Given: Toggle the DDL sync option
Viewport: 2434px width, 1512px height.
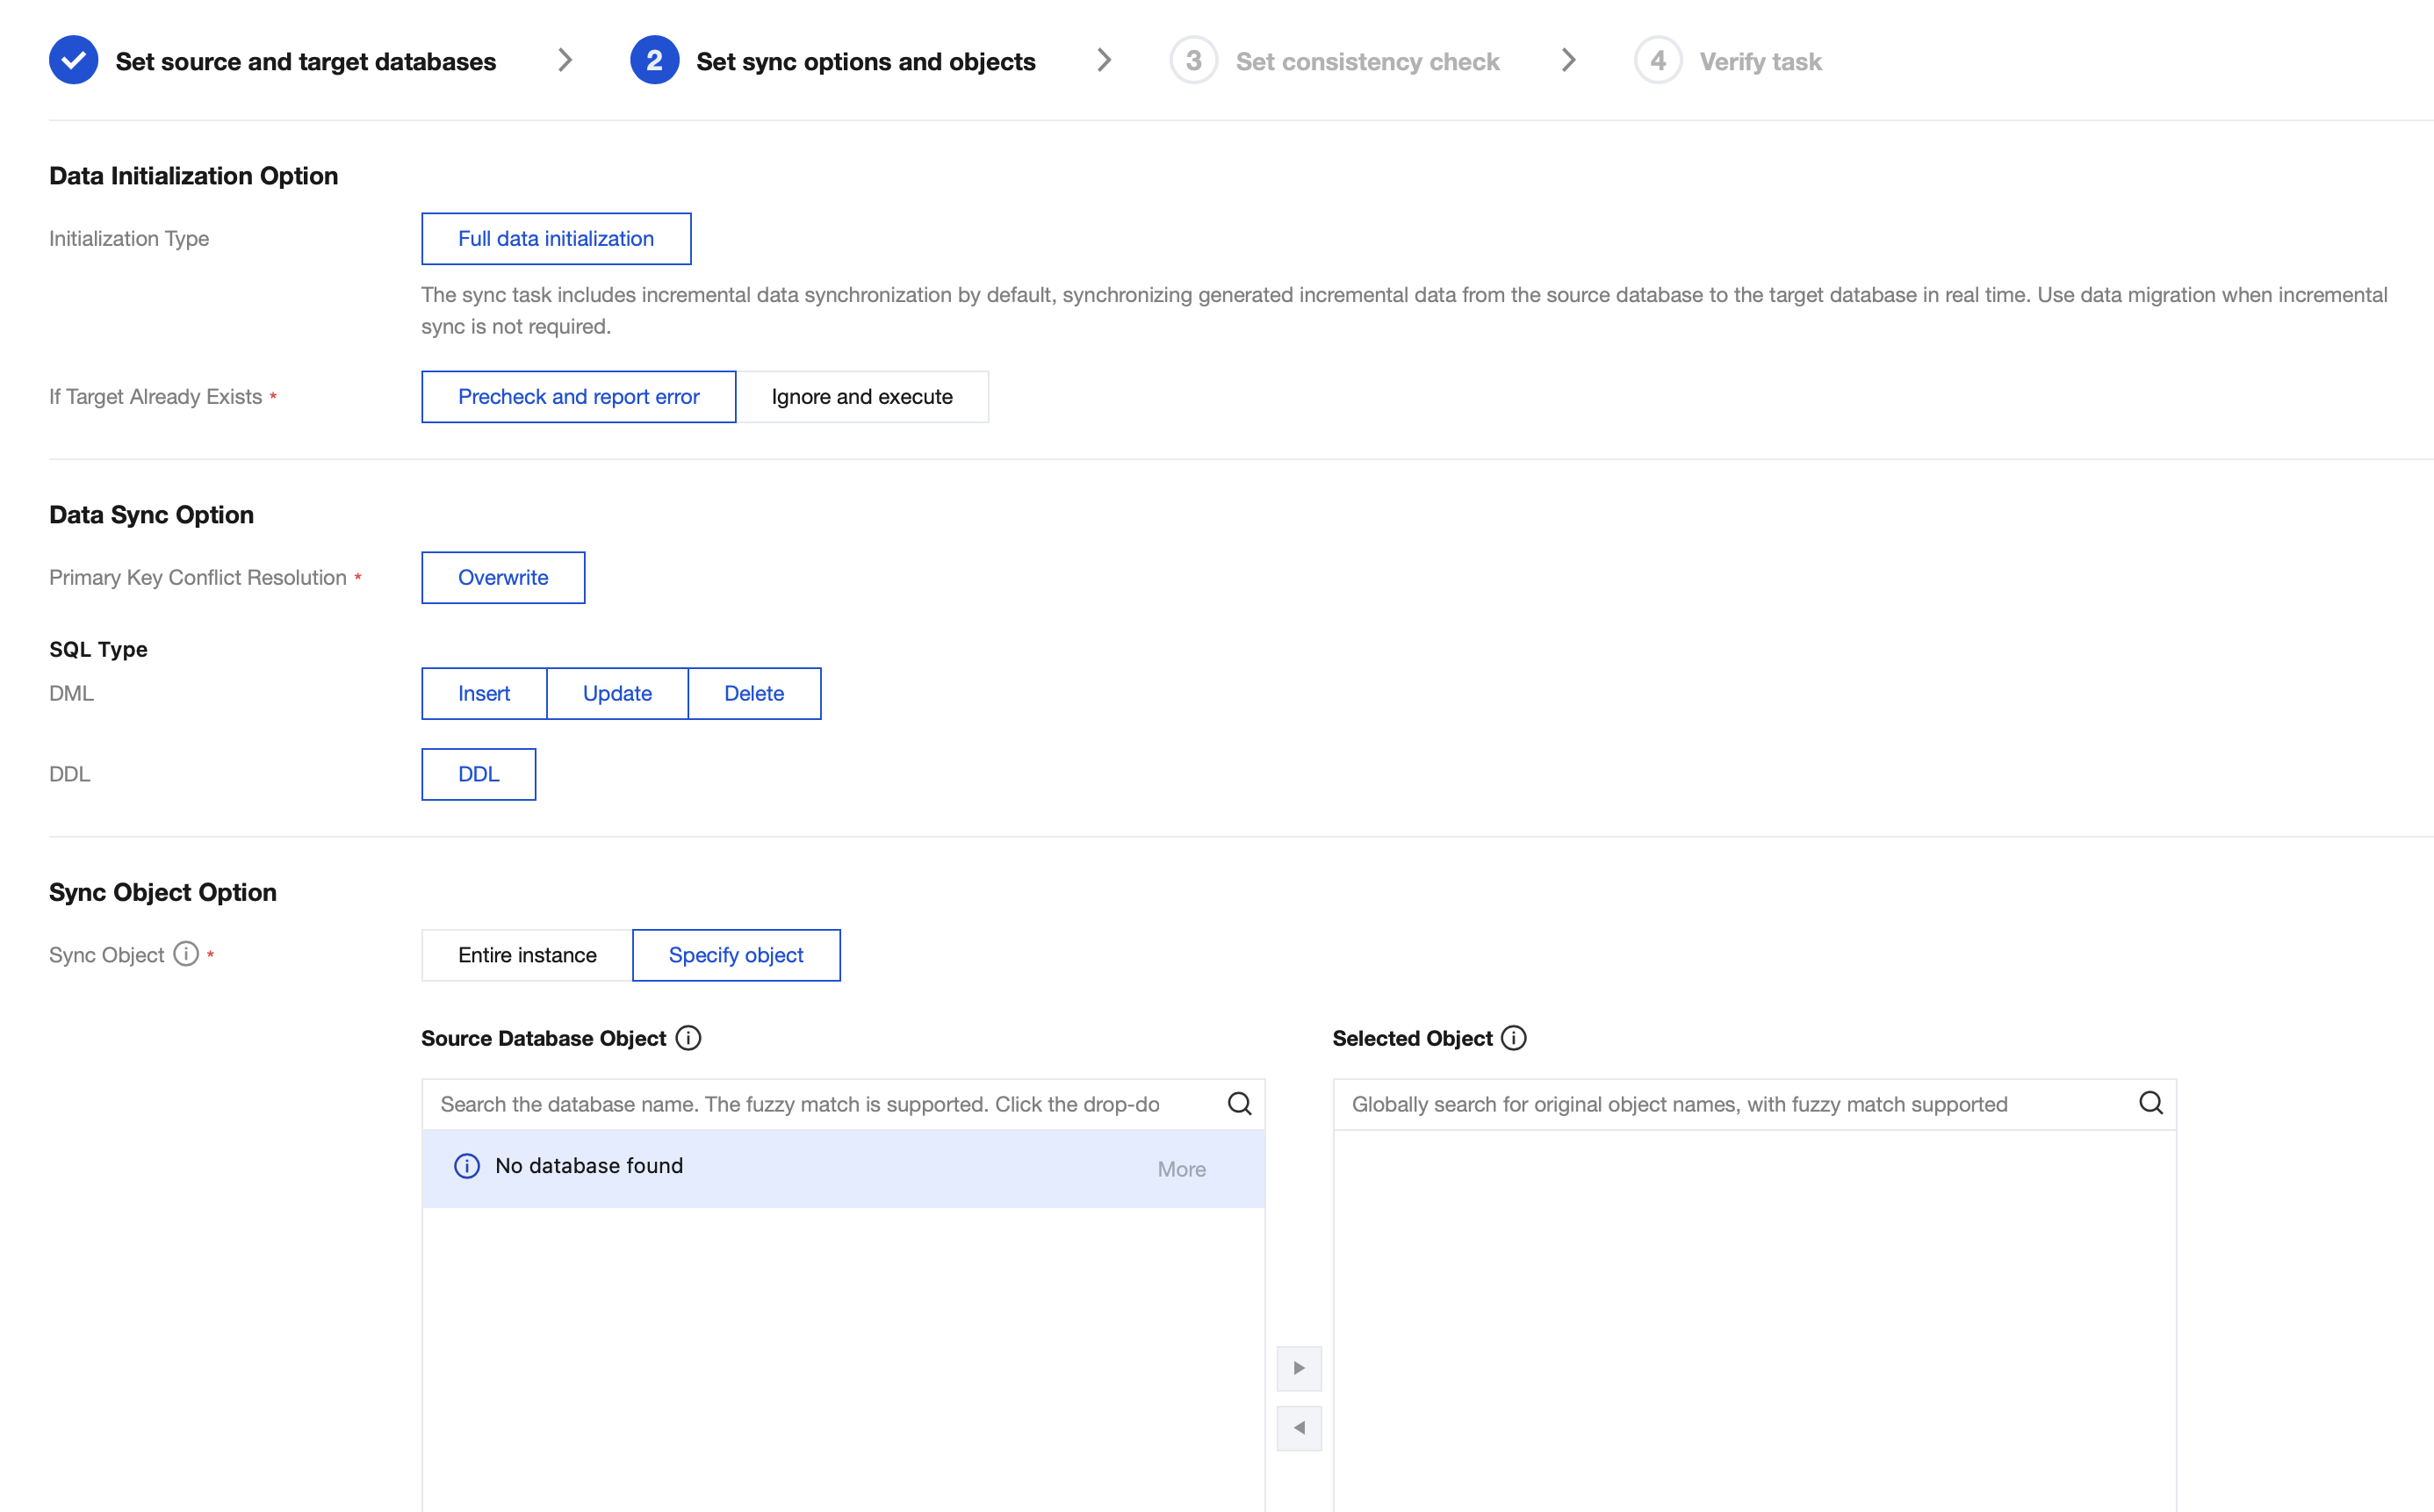Looking at the screenshot, I should click(x=478, y=774).
